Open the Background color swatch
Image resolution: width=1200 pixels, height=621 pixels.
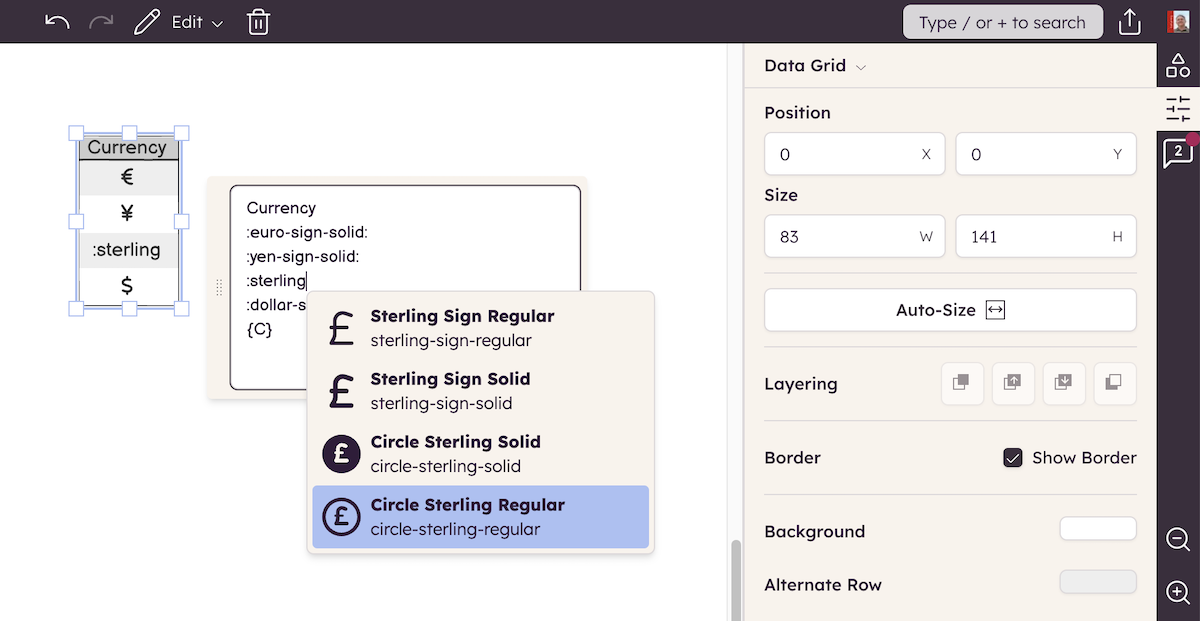pyautogui.click(x=1097, y=529)
